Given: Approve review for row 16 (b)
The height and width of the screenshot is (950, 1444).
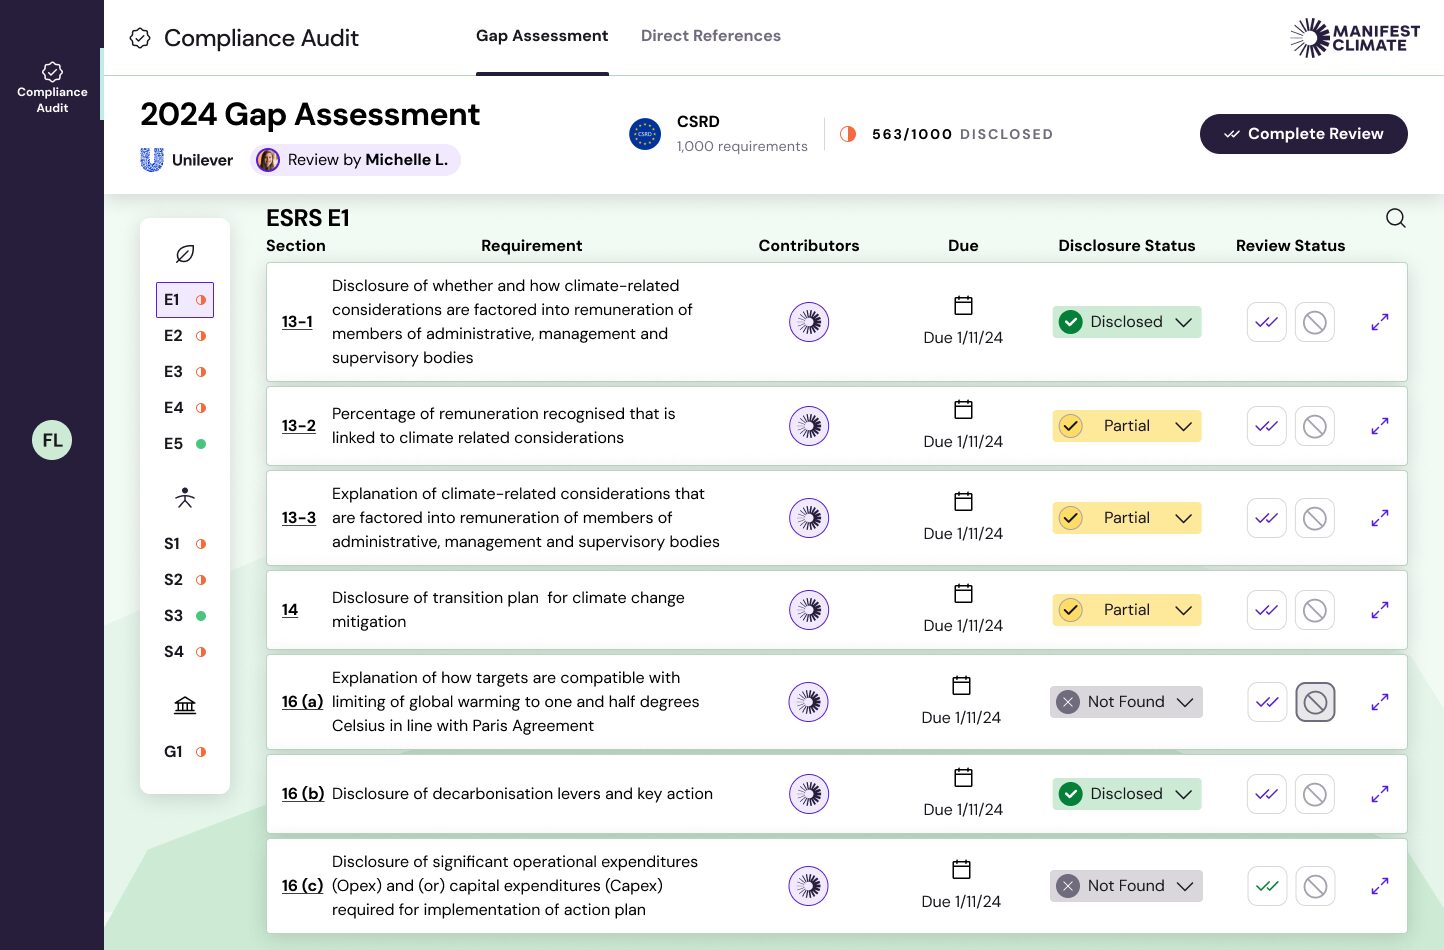Looking at the screenshot, I should click(1267, 794).
